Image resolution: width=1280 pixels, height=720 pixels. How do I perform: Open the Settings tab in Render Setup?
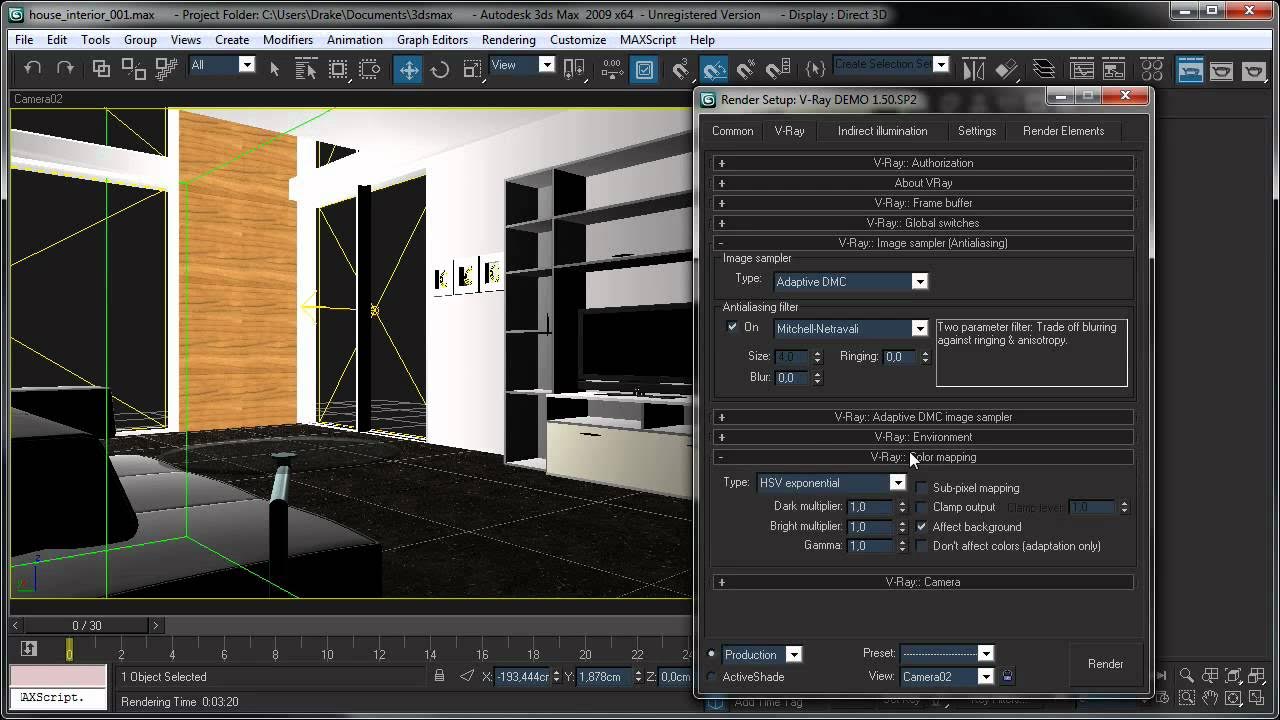[977, 131]
